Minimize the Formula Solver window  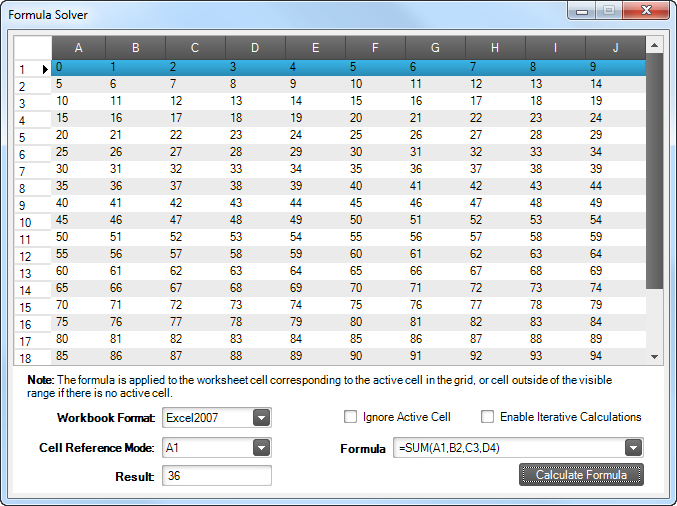[x=582, y=11]
